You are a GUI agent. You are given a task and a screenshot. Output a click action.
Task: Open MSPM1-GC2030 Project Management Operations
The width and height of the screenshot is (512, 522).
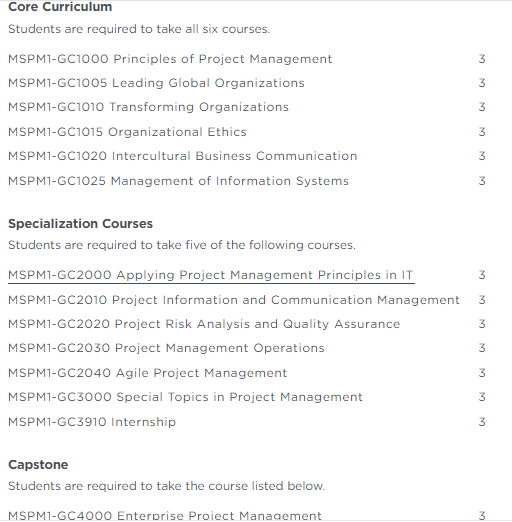pos(166,348)
